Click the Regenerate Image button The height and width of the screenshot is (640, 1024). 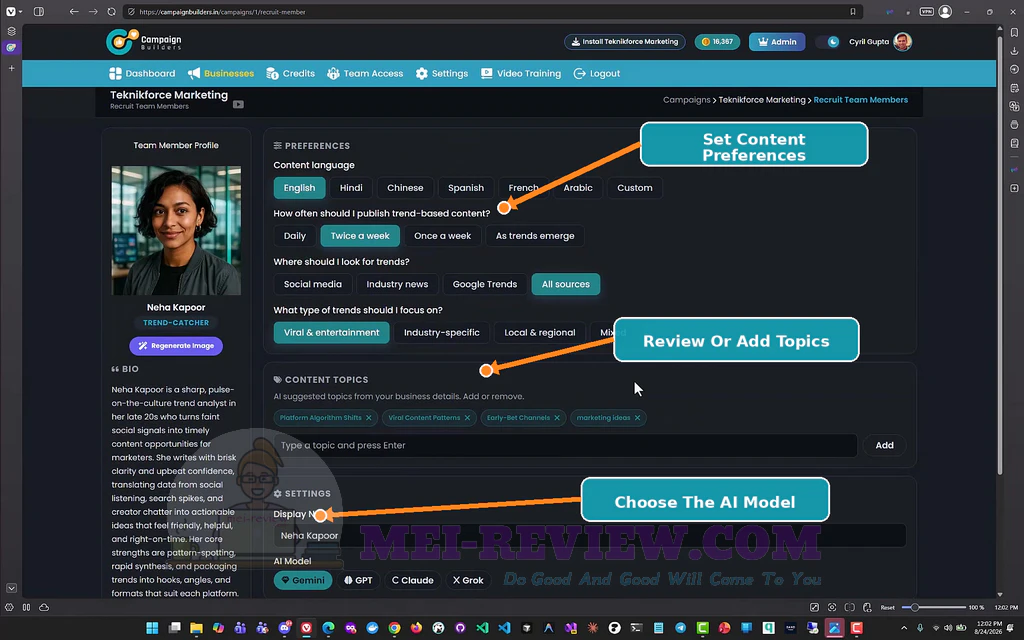tap(176, 346)
